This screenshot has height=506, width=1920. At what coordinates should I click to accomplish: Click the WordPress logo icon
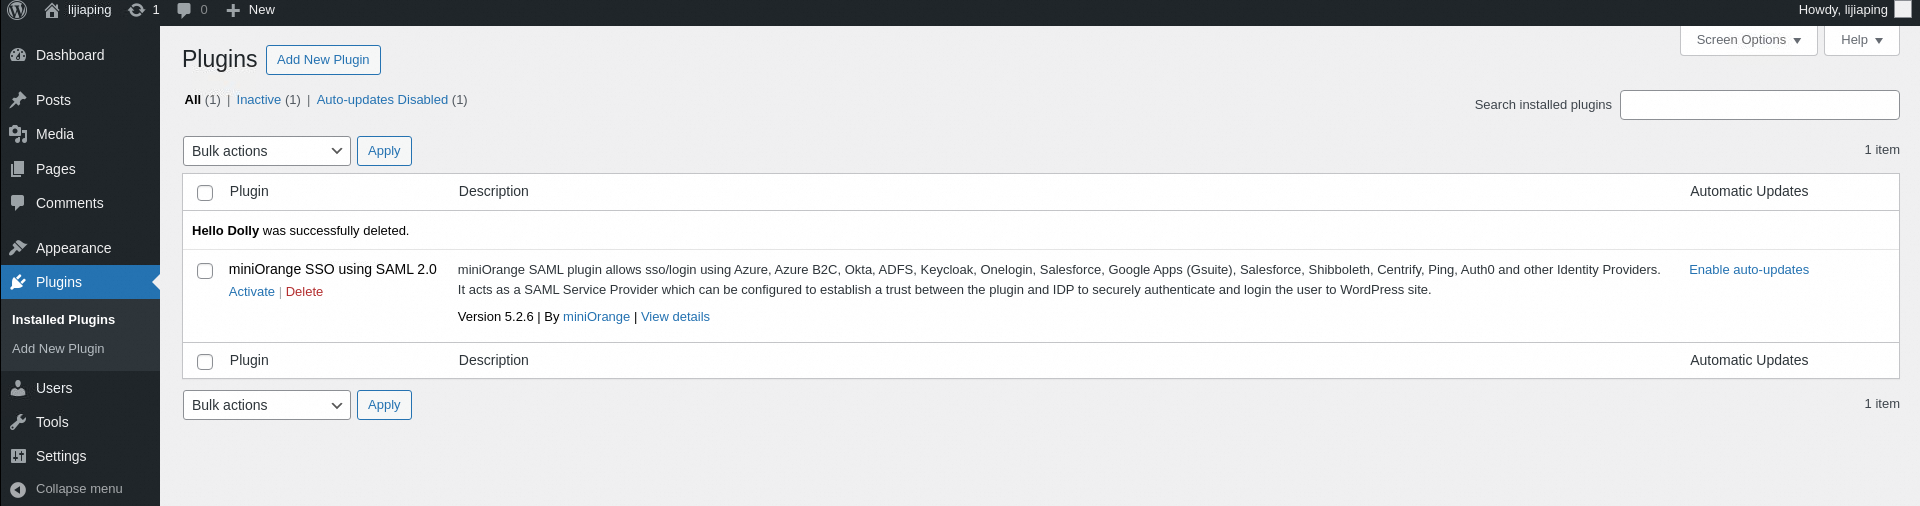[x=17, y=10]
